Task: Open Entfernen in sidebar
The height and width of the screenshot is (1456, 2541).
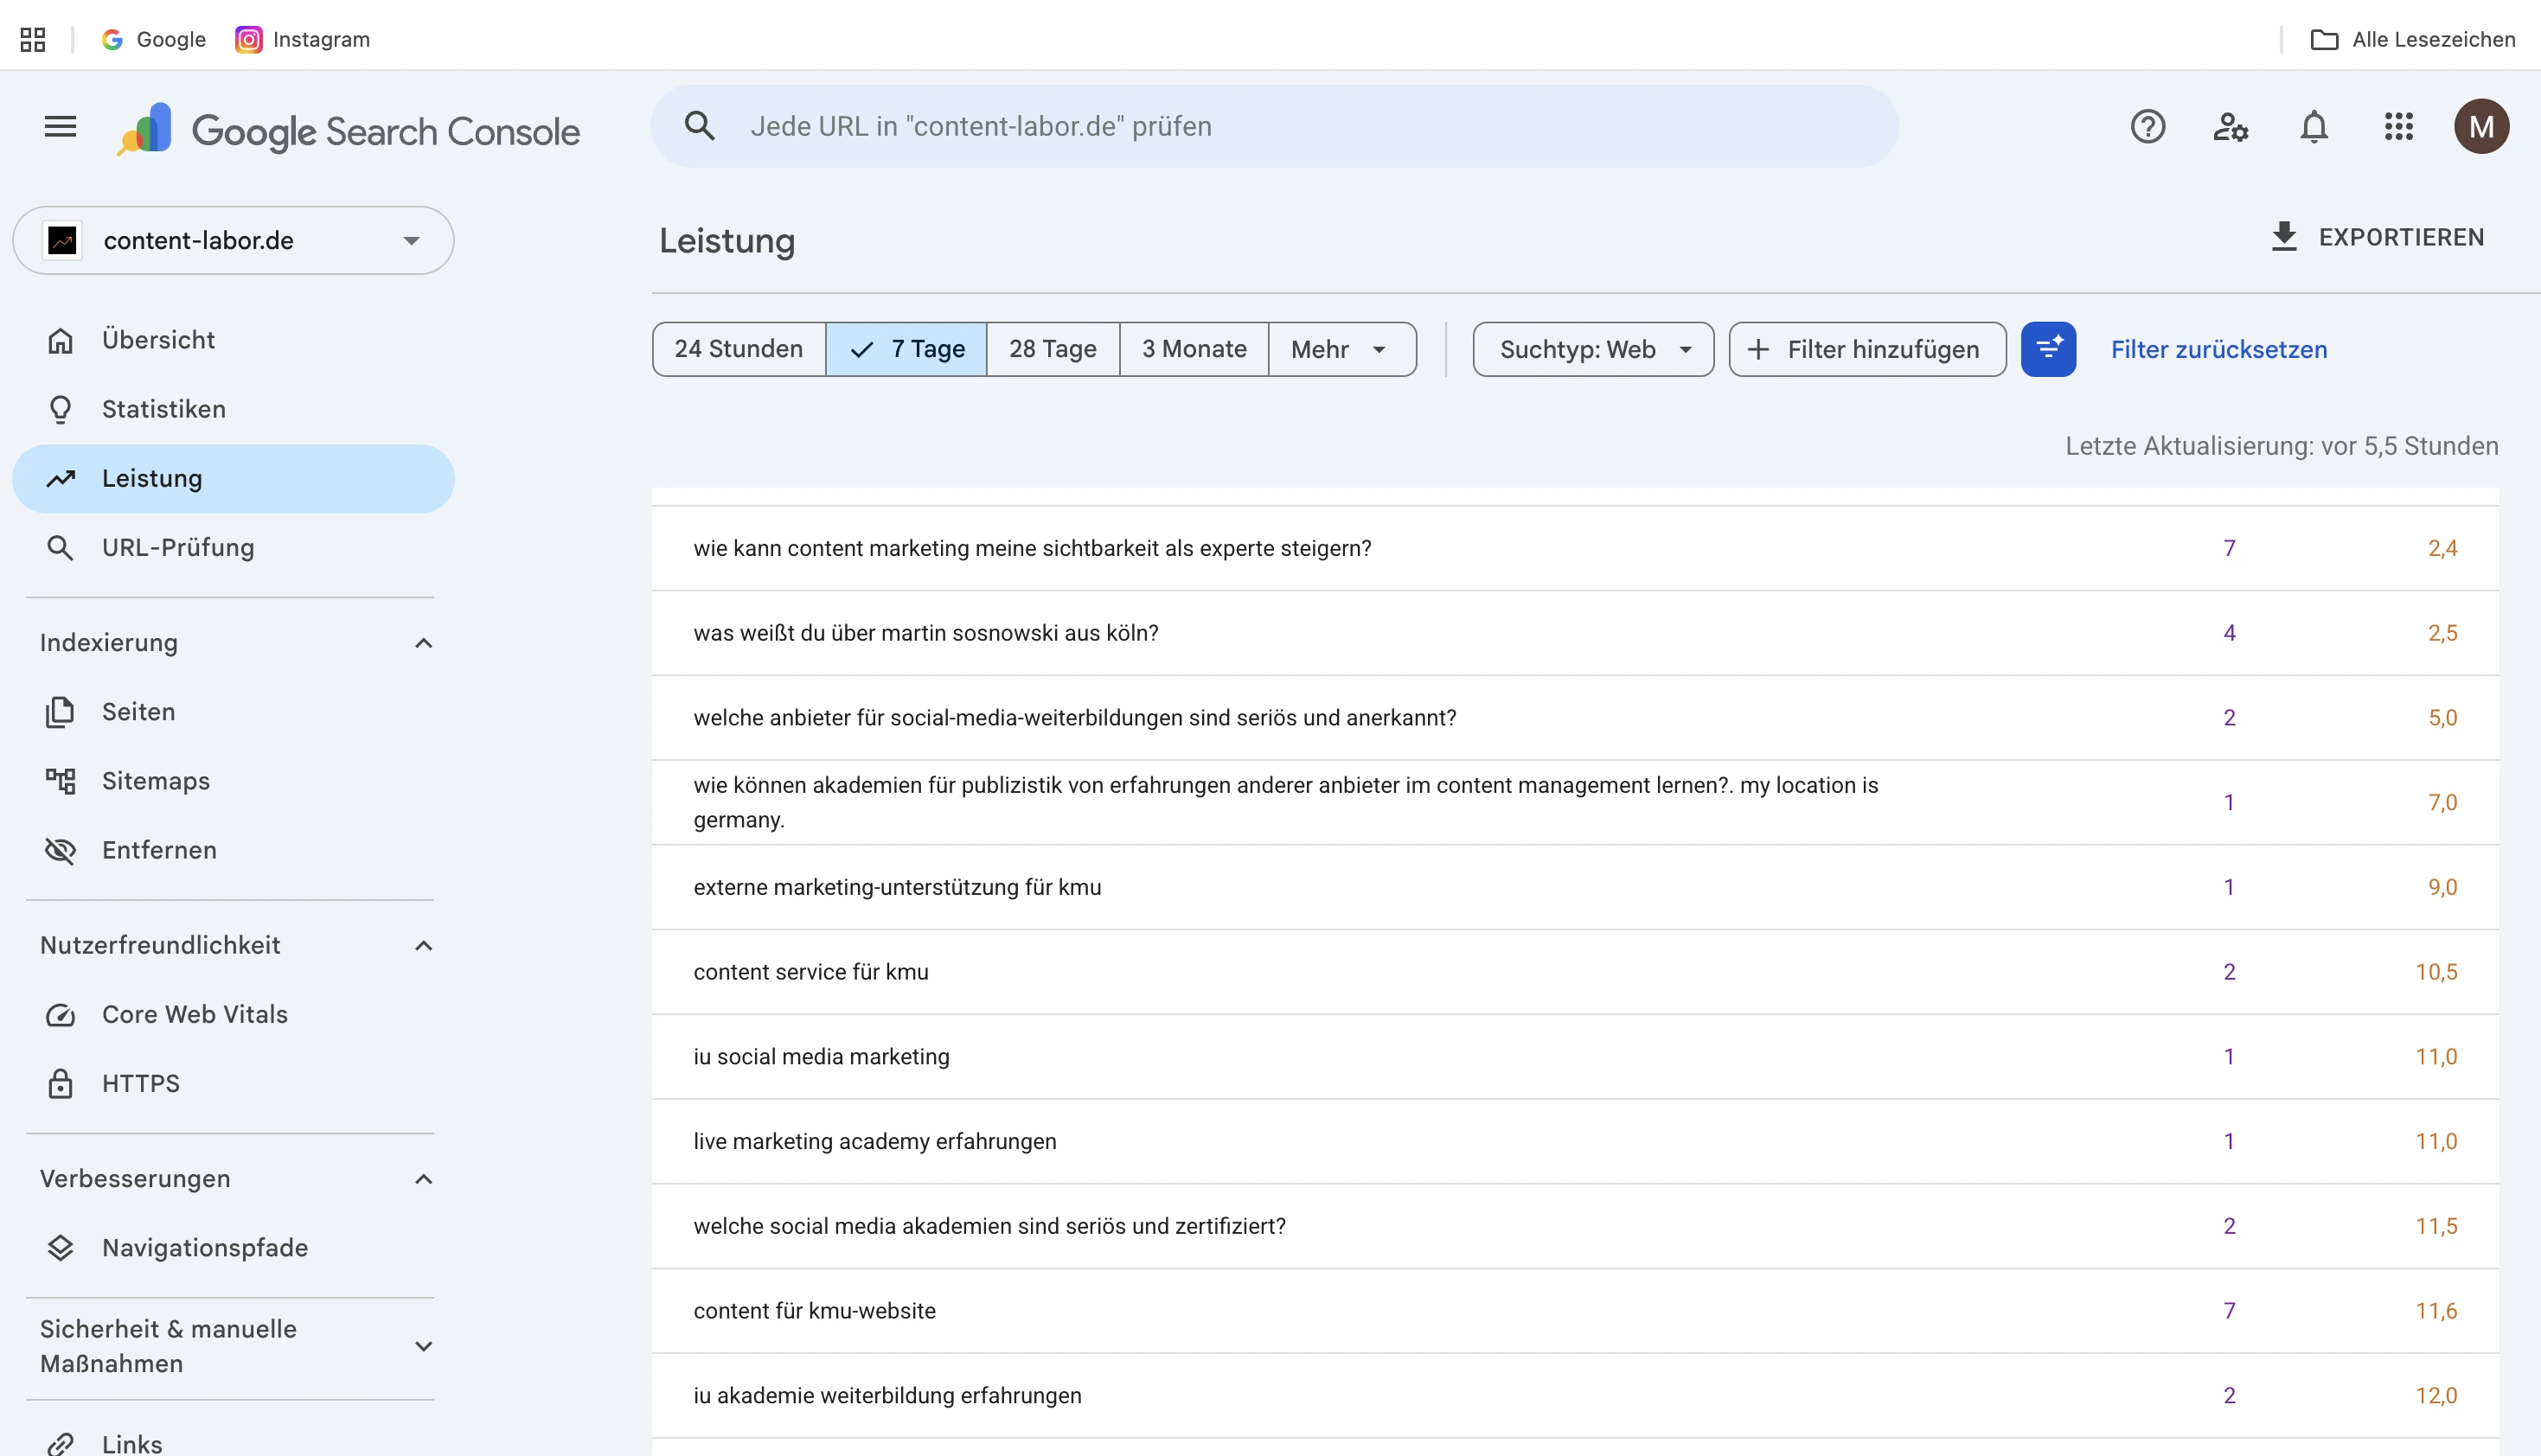Action: coord(233,850)
